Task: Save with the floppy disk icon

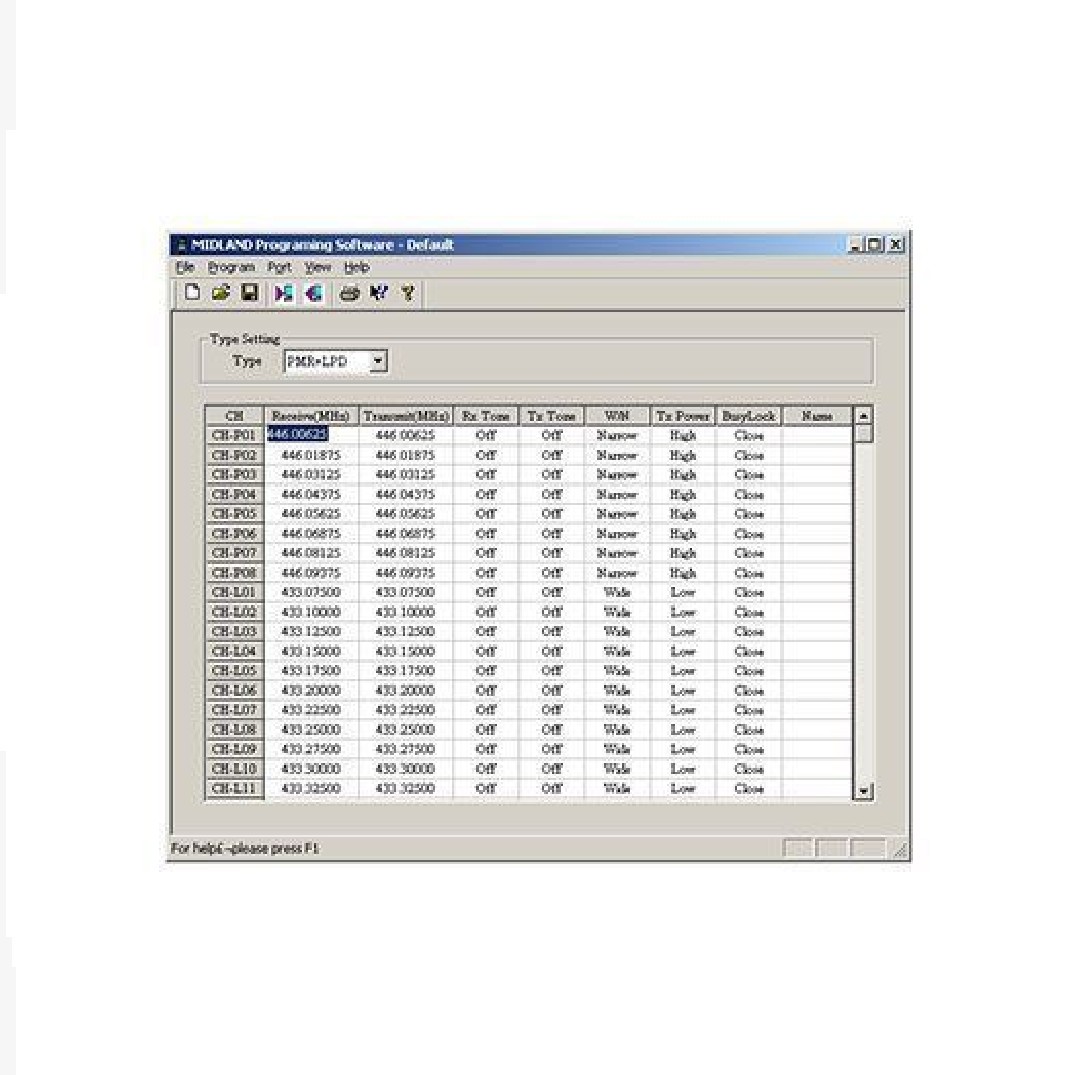Action: click(x=250, y=293)
